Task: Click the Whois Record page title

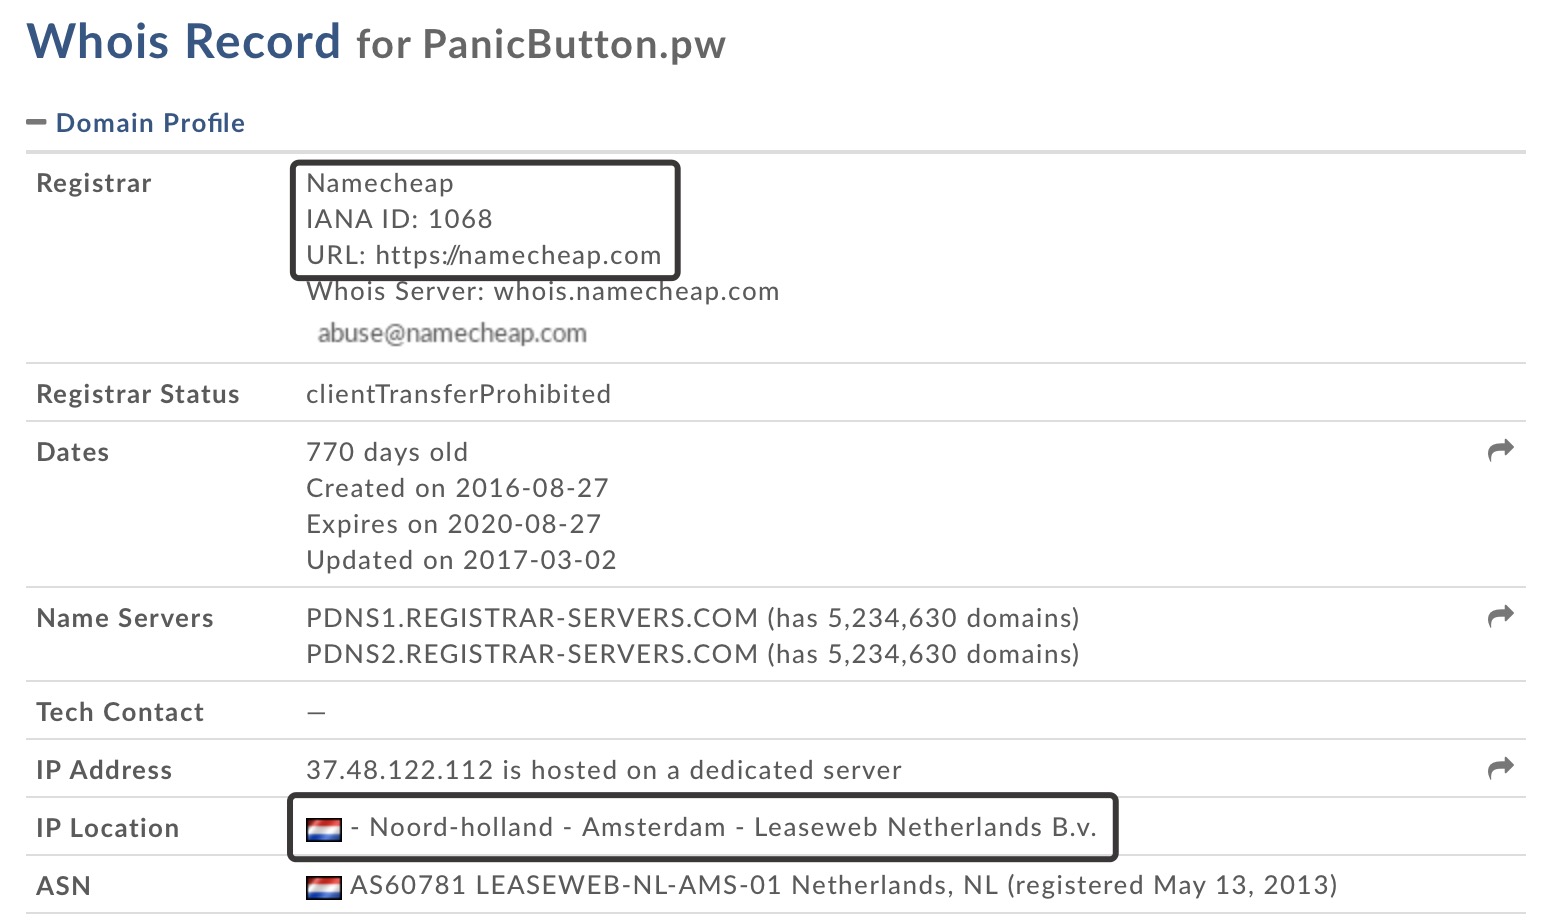Action: tap(184, 42)
